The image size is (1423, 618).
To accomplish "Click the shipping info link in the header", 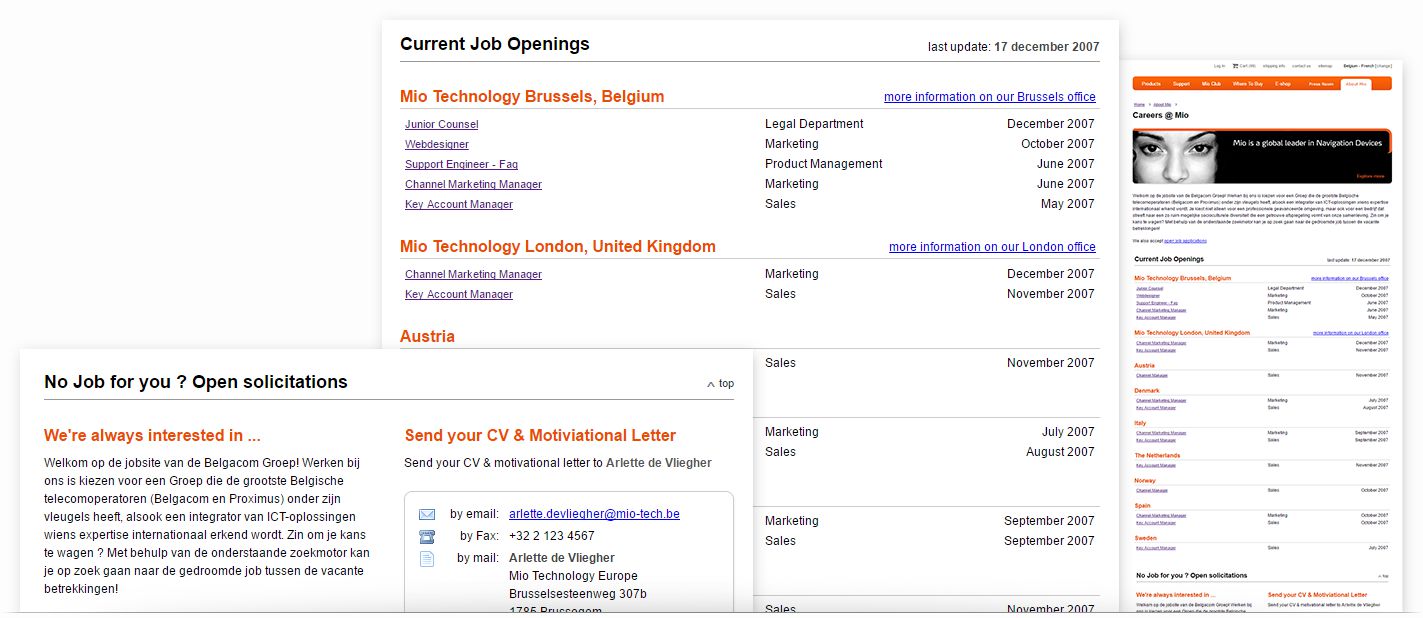I will (x=1274, y=66).
